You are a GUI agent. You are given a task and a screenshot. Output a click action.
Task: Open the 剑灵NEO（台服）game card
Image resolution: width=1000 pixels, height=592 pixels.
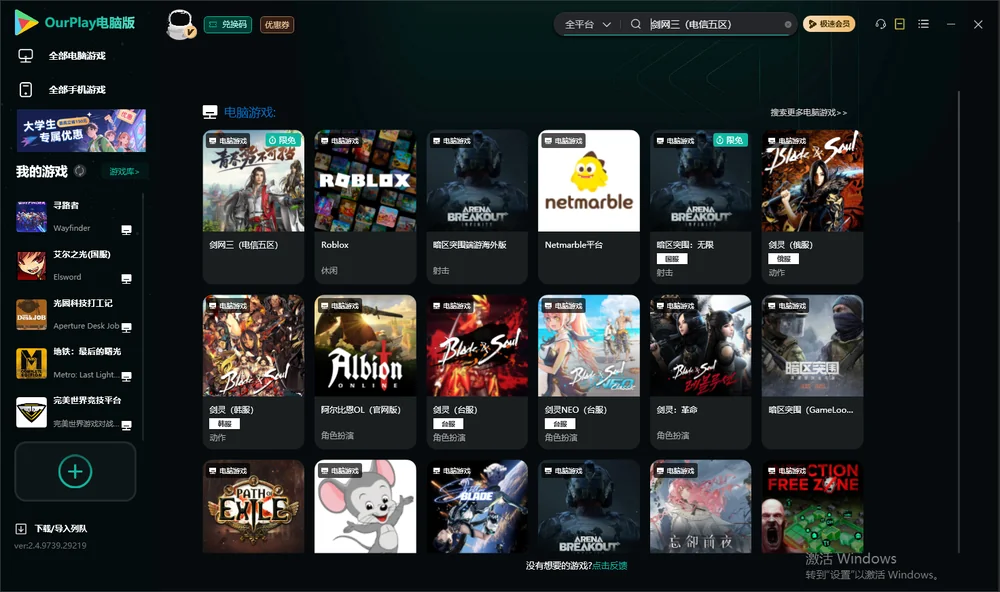click(x=589, y=372)
